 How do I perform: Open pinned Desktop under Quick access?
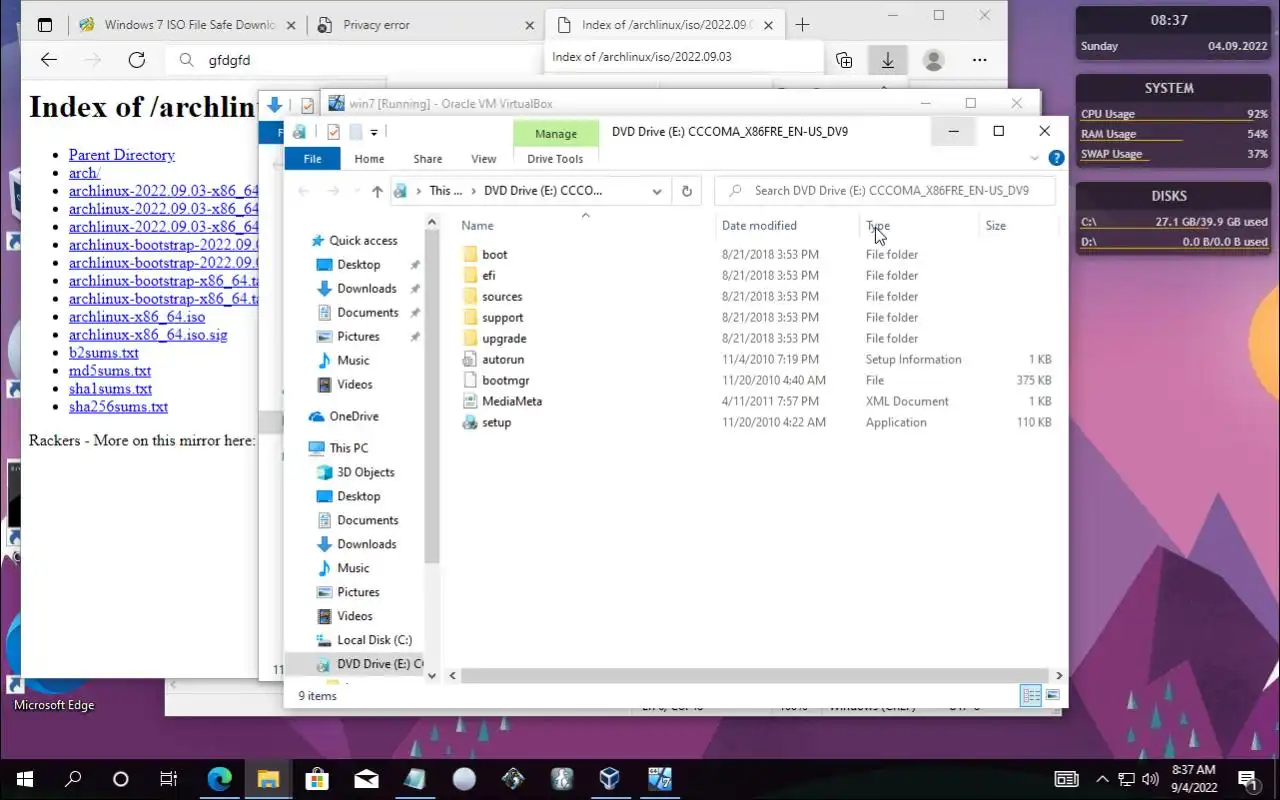click(358, 264)
